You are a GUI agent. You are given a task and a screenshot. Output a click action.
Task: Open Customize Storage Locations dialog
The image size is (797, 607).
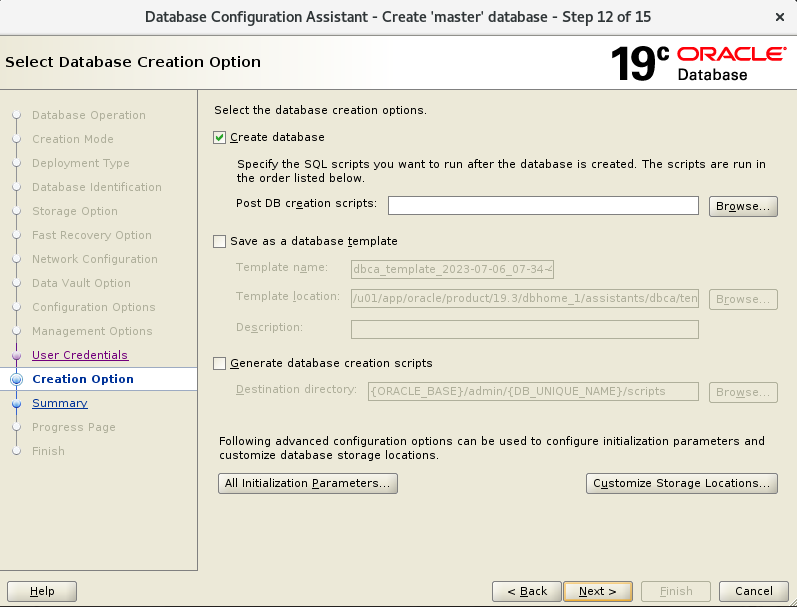tap(681, 483)
